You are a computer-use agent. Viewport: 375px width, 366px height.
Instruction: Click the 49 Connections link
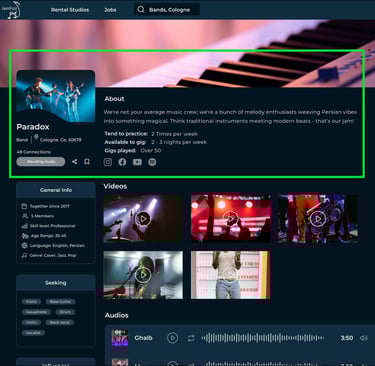tap(34, 152)
